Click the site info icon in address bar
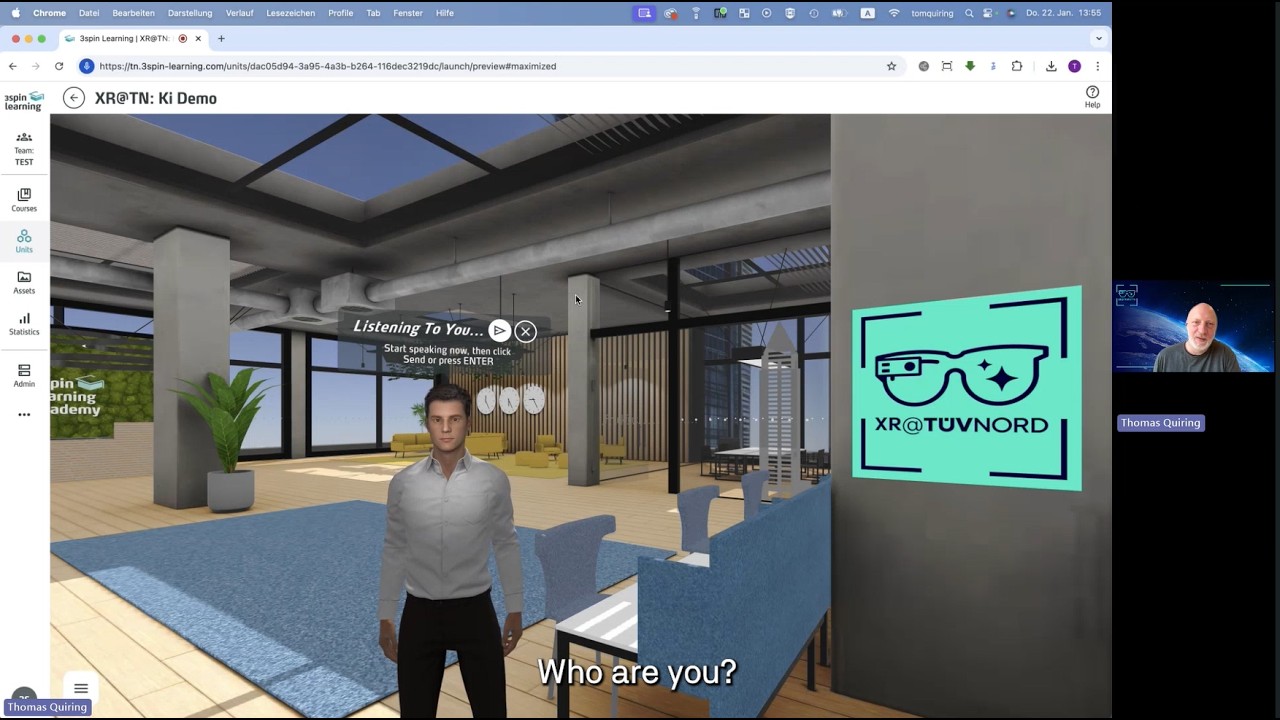This screenshot has height=720, width=1280. click(x=86, y=66)
